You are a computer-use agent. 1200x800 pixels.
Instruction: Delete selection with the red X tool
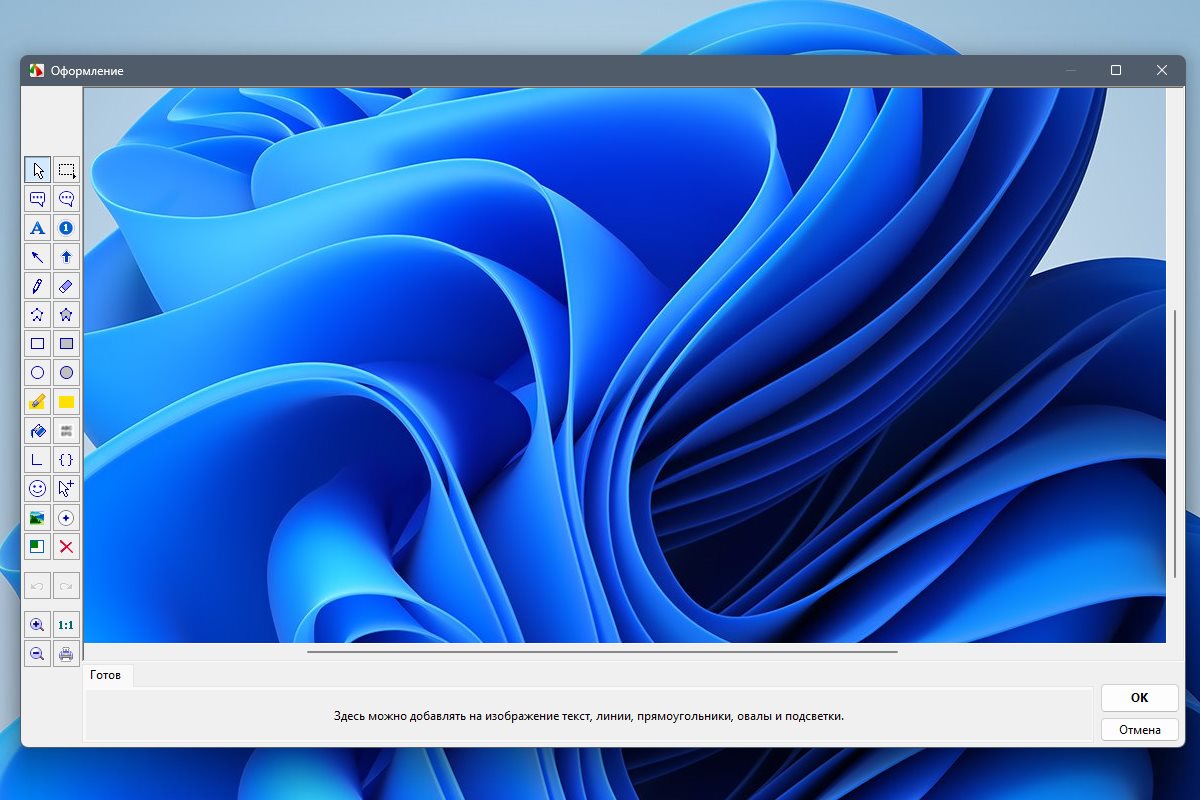pyautogui.click(x=66, y=547)
